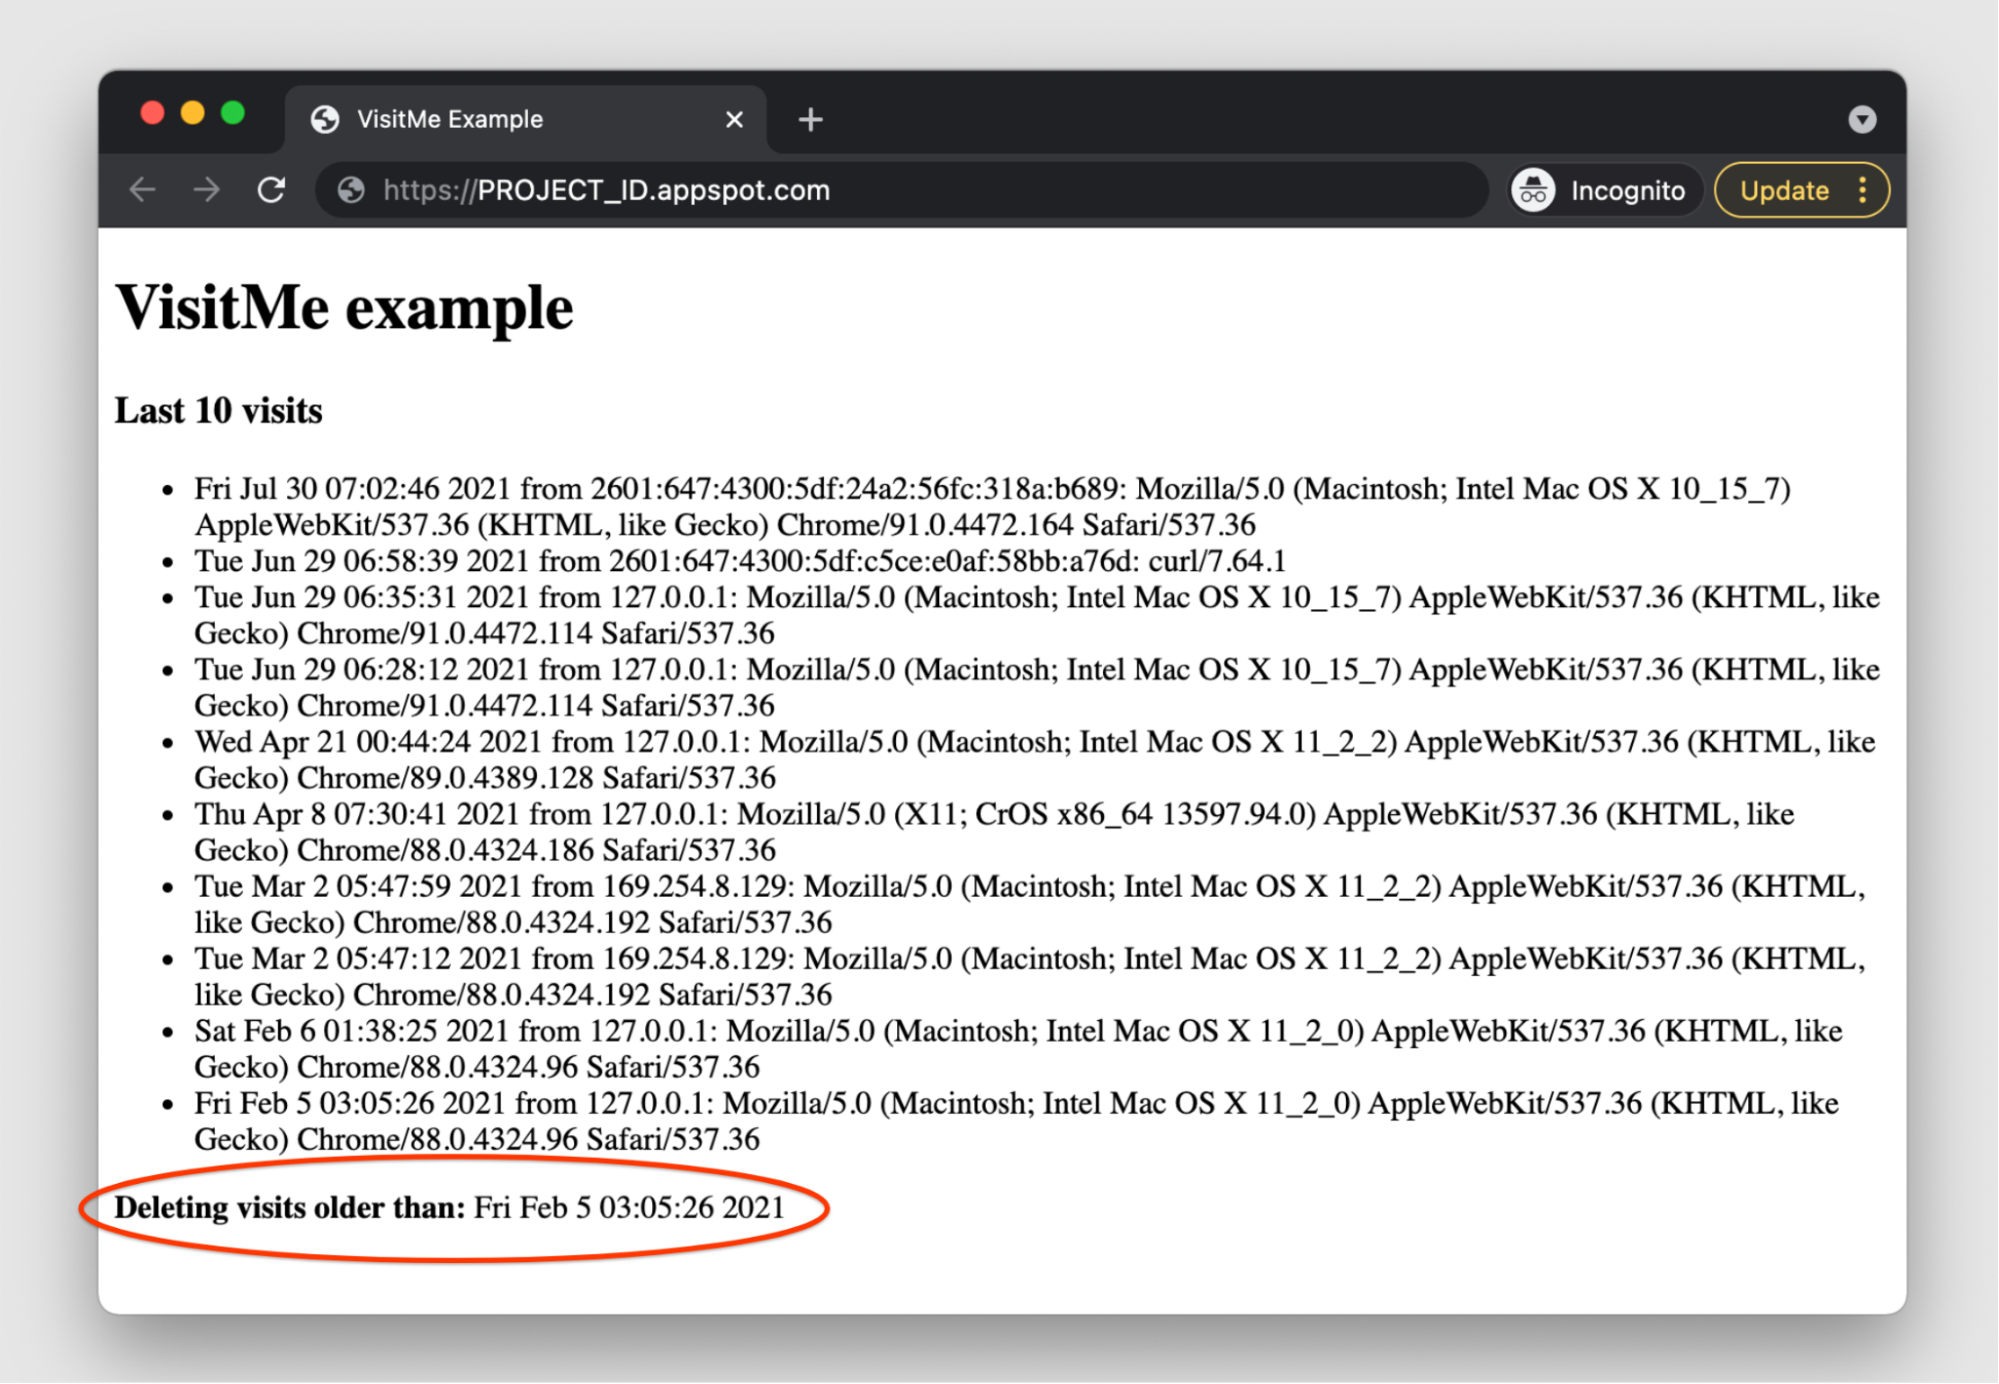Image resolution: width=1999 pixels, height=1384 pixels.
Task: Click the VisitMe example heading
Action: point(345,307)
